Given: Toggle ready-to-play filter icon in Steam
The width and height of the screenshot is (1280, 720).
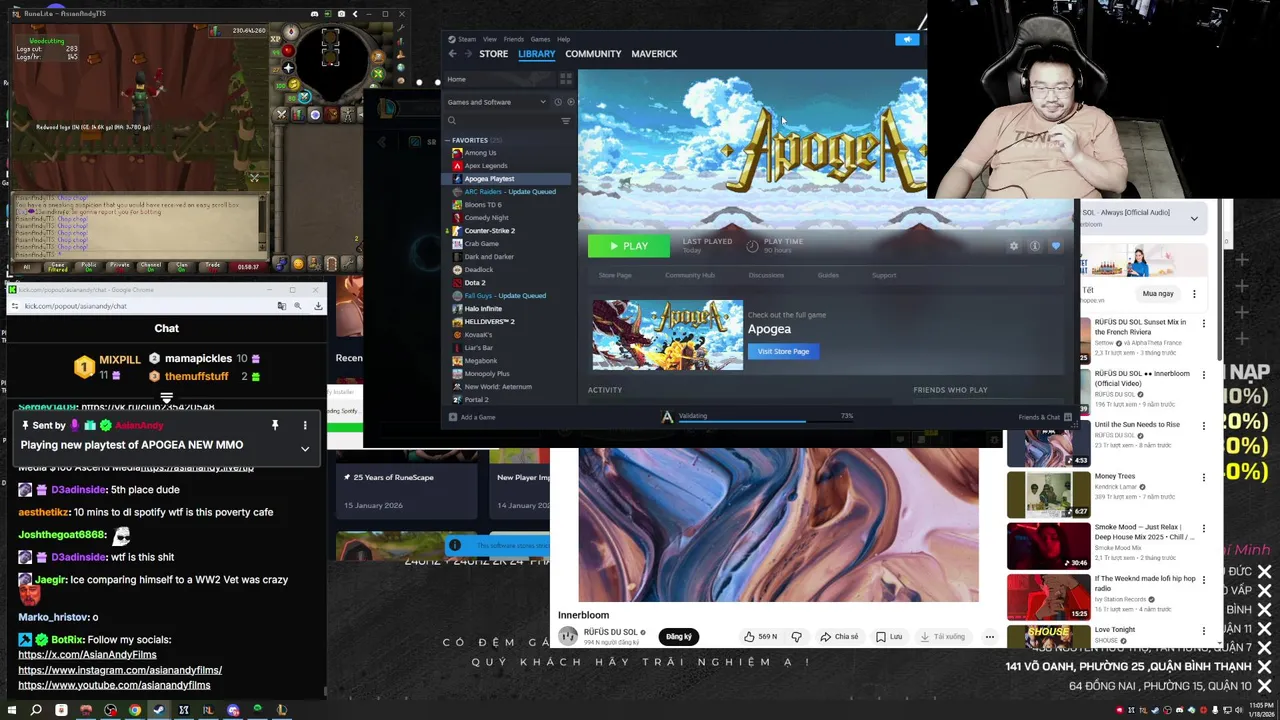Looking at the screenshot, I should point(570,102).
